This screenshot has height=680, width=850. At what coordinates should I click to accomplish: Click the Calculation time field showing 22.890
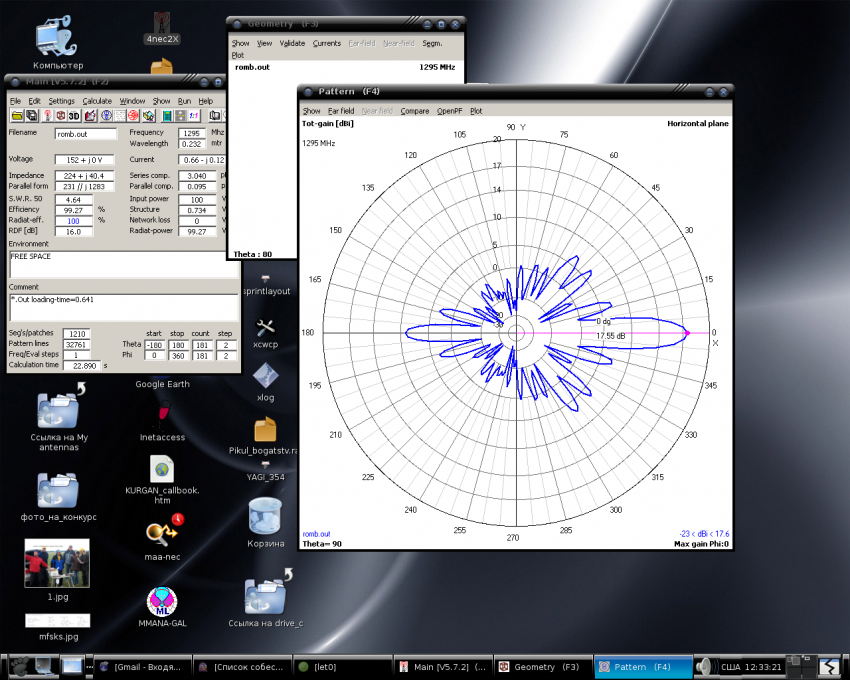point(82,365)
